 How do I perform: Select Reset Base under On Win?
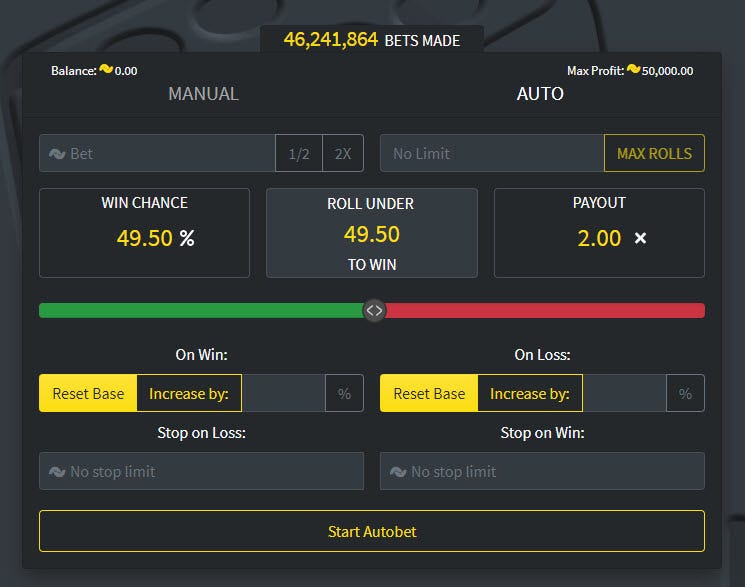(88, 393)
